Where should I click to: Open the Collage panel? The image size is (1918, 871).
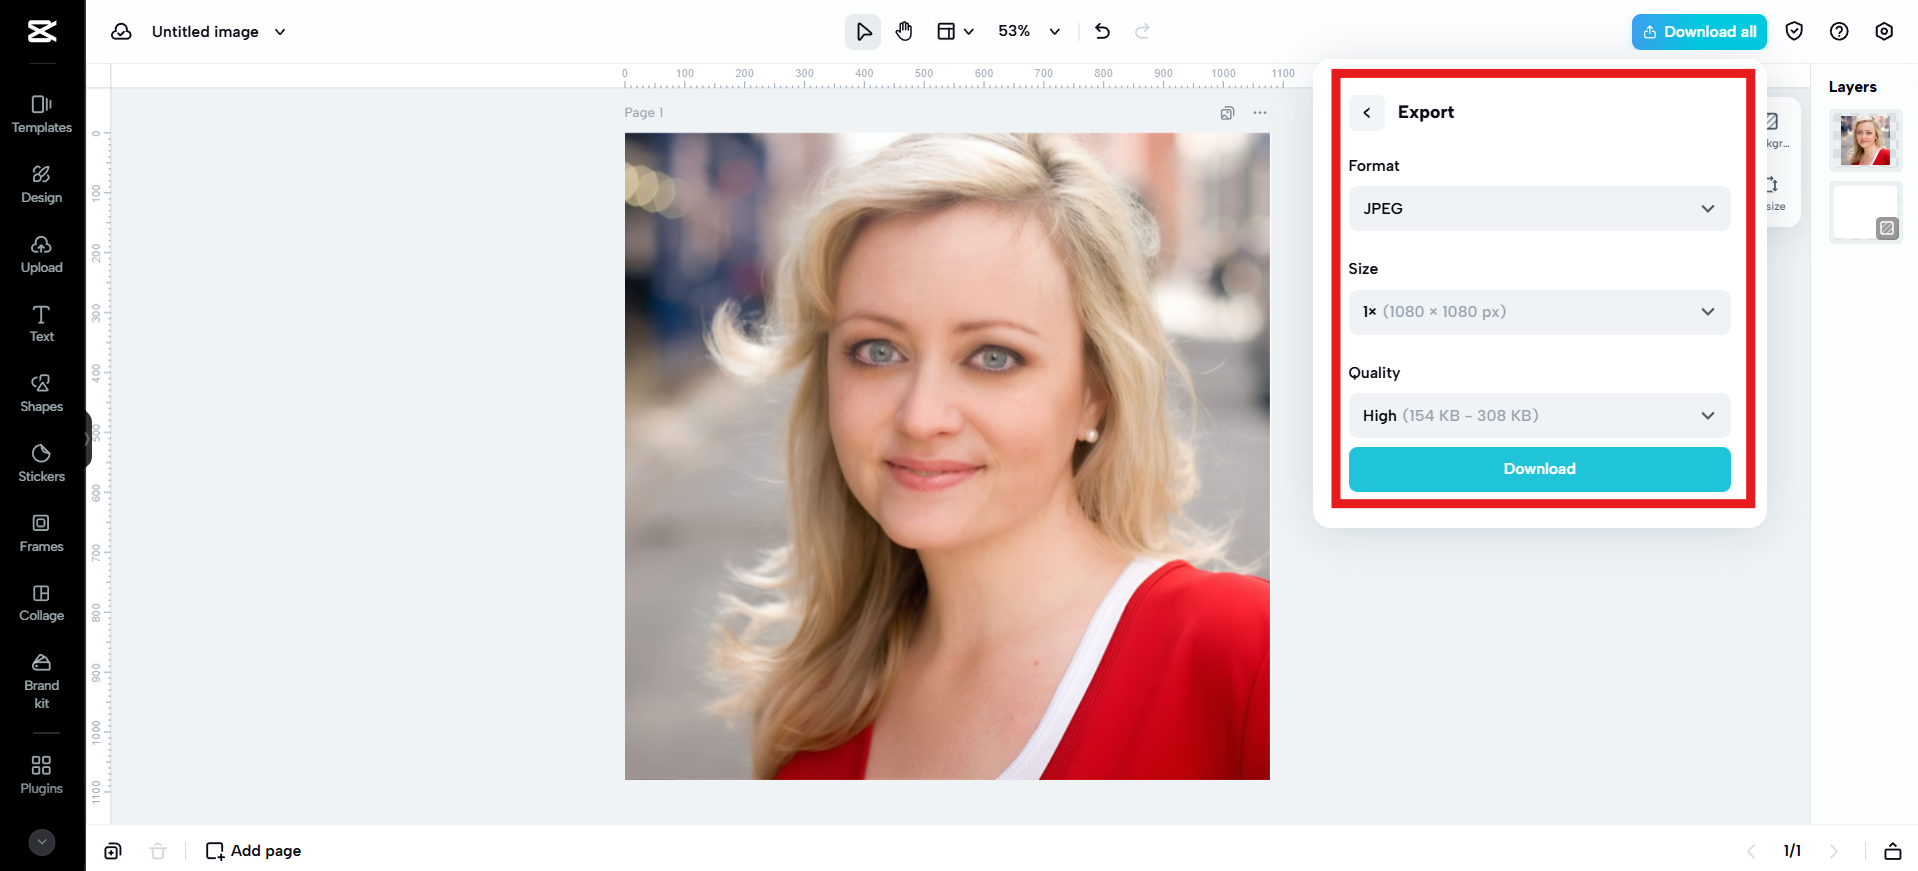[x=41, y=603]
